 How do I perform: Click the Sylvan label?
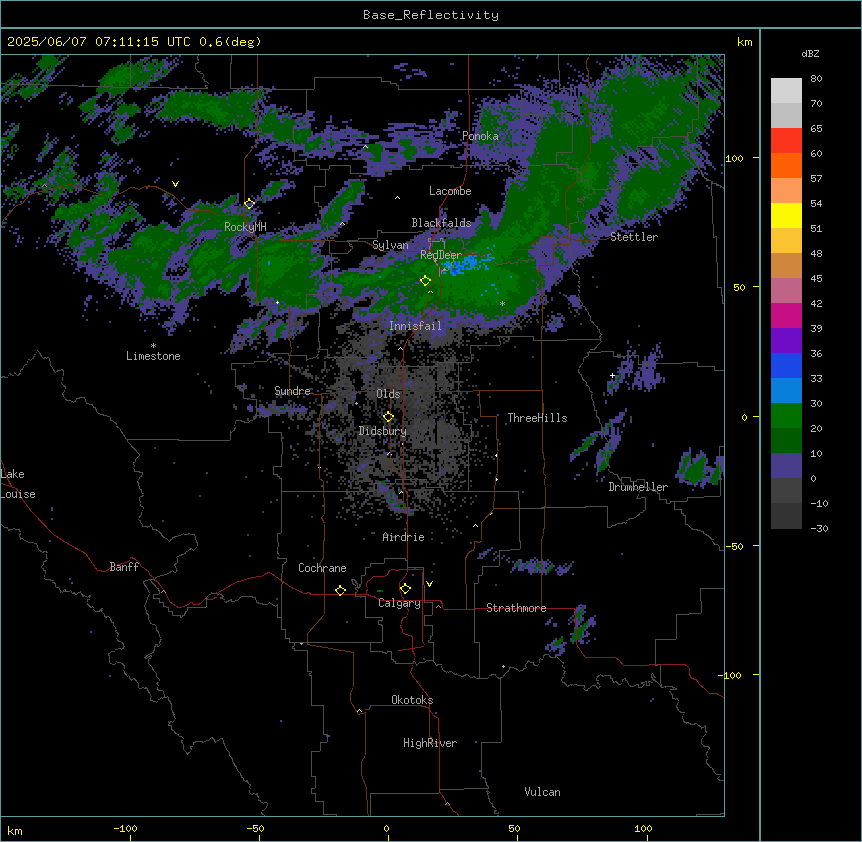[390, 245]
